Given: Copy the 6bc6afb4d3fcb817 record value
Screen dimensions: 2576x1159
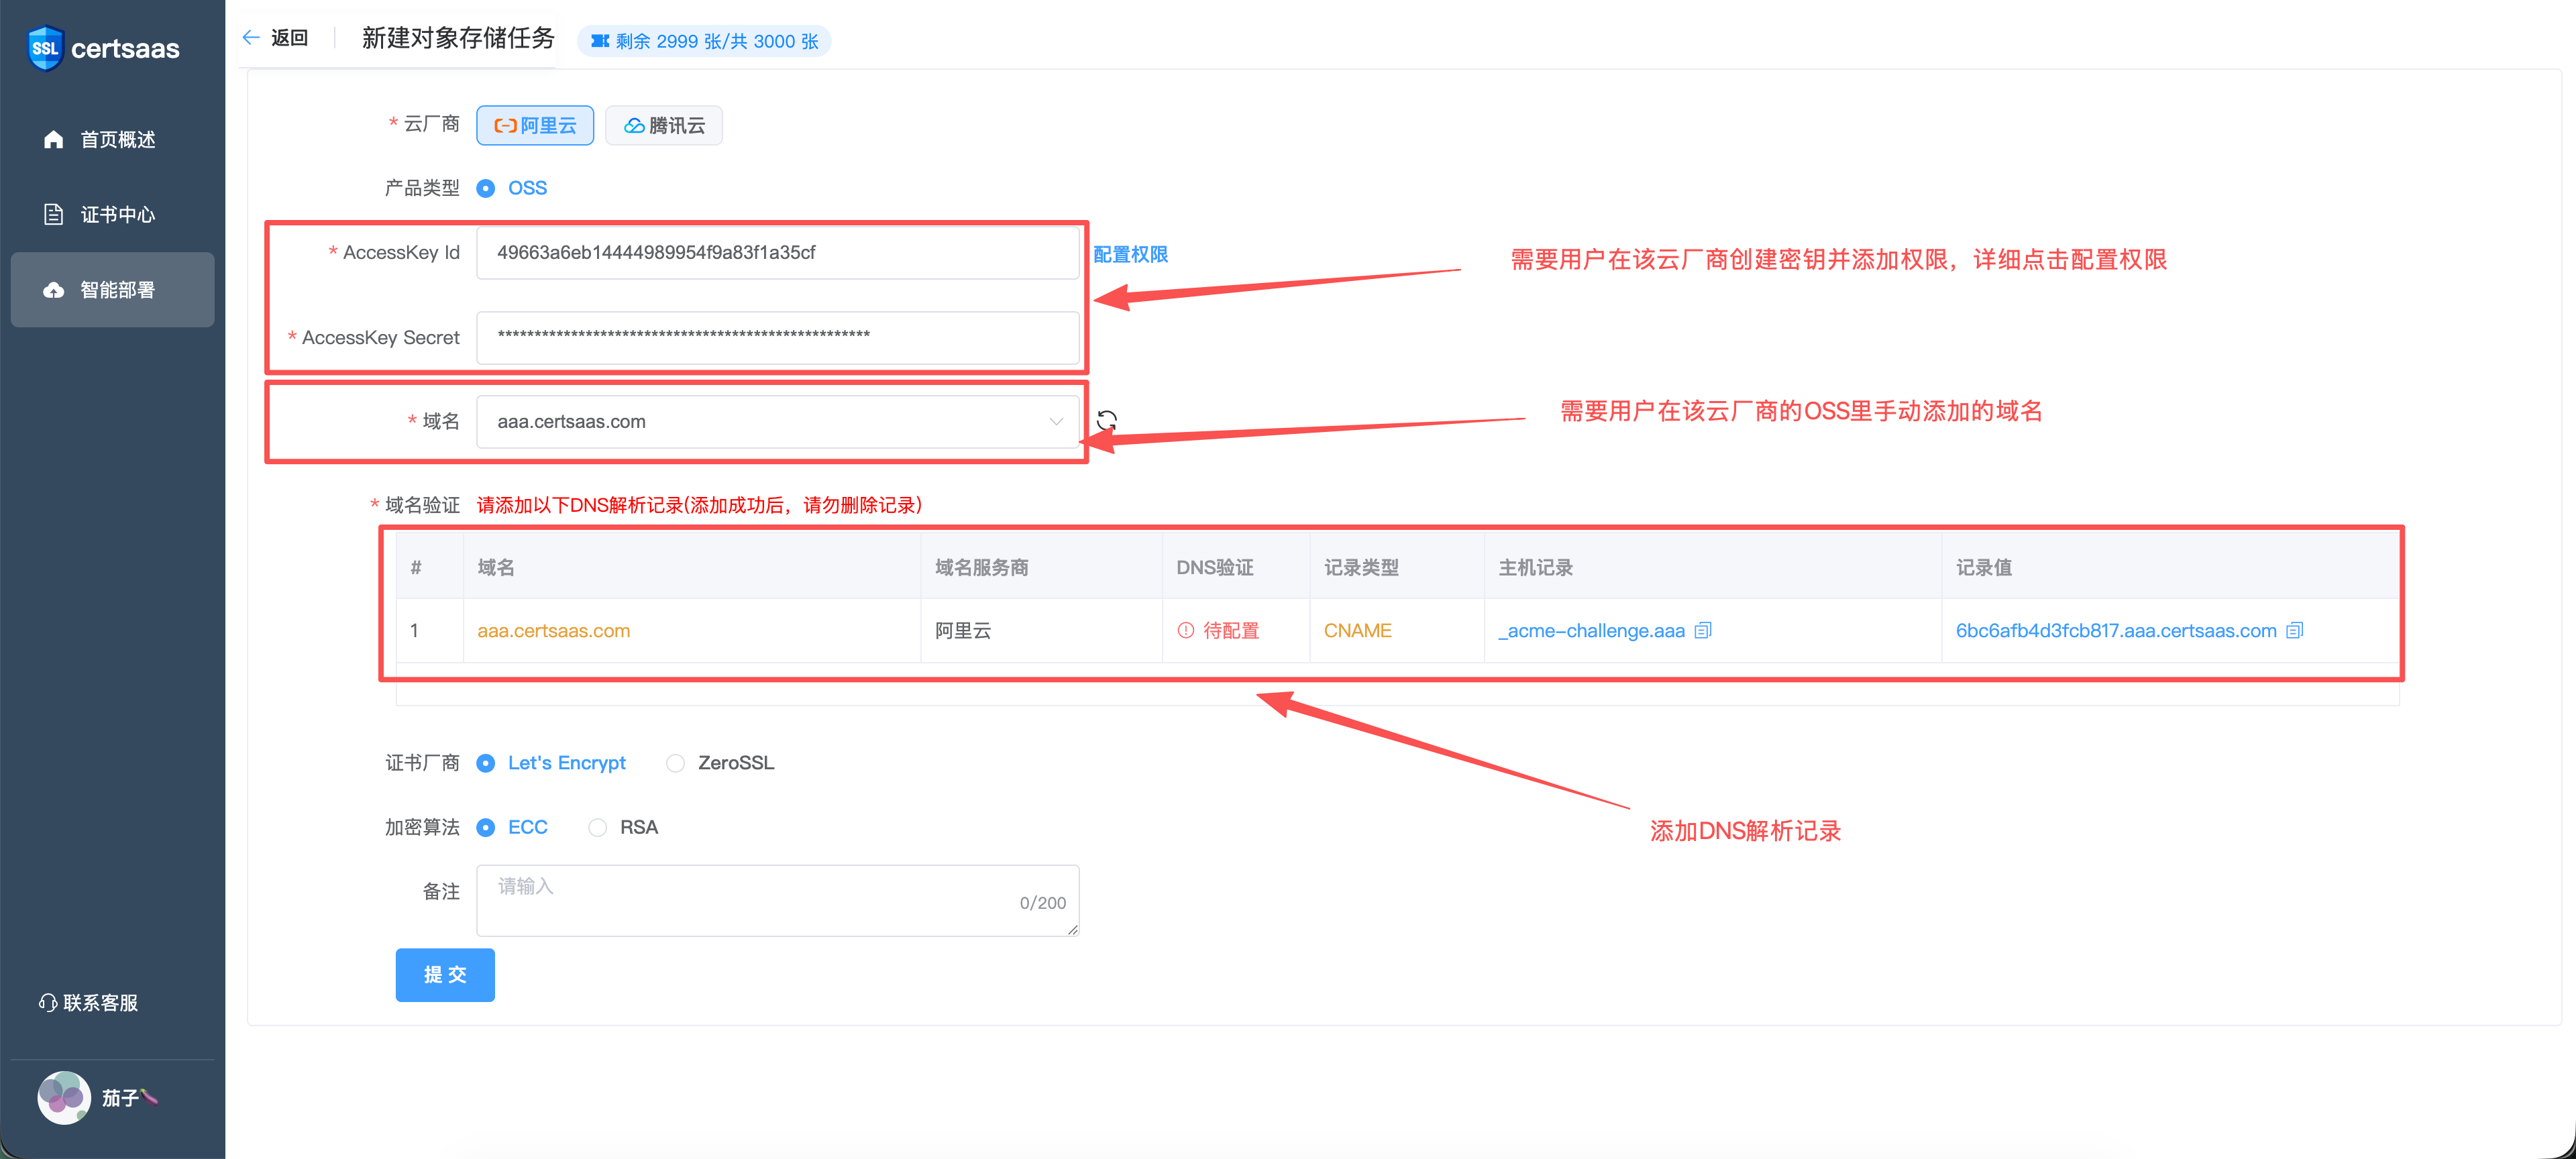Looking at the screenshot, I should pos(2295,630).
